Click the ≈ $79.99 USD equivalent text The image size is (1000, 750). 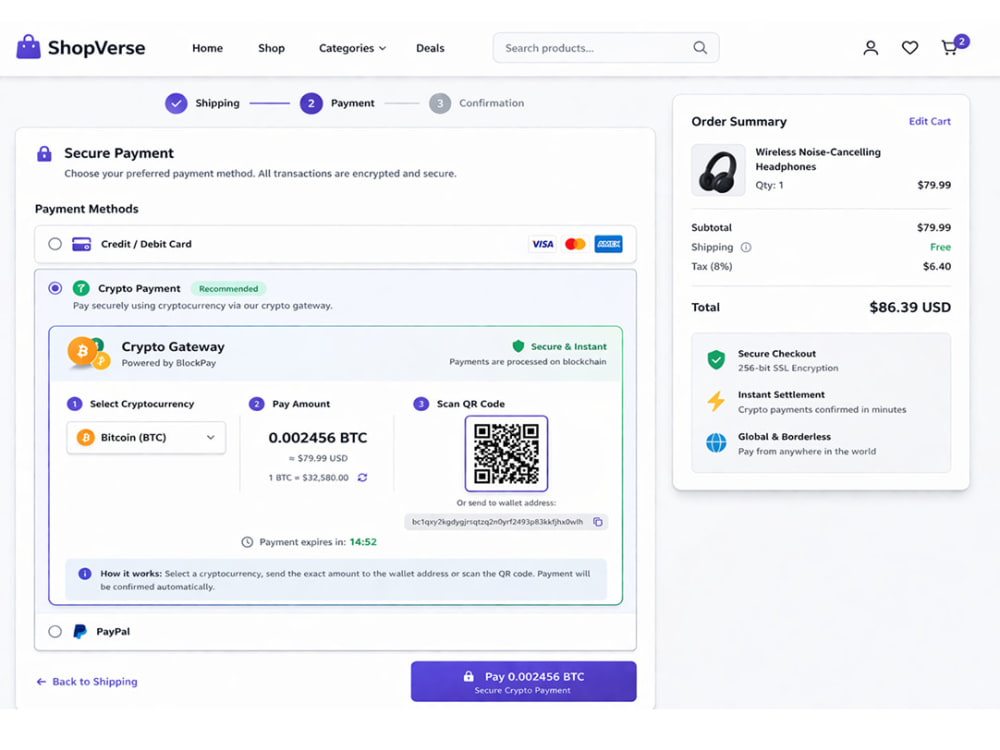pos(318,459)
